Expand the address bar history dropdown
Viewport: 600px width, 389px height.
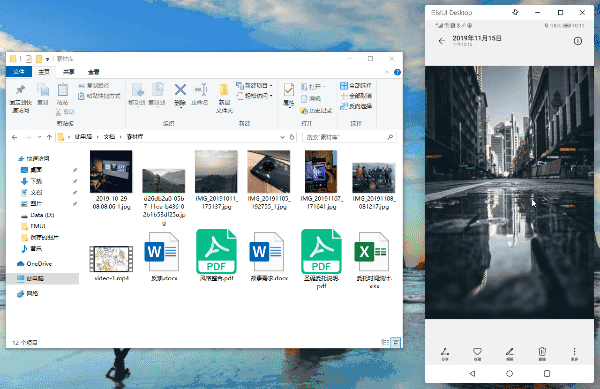tap(282, 137)
